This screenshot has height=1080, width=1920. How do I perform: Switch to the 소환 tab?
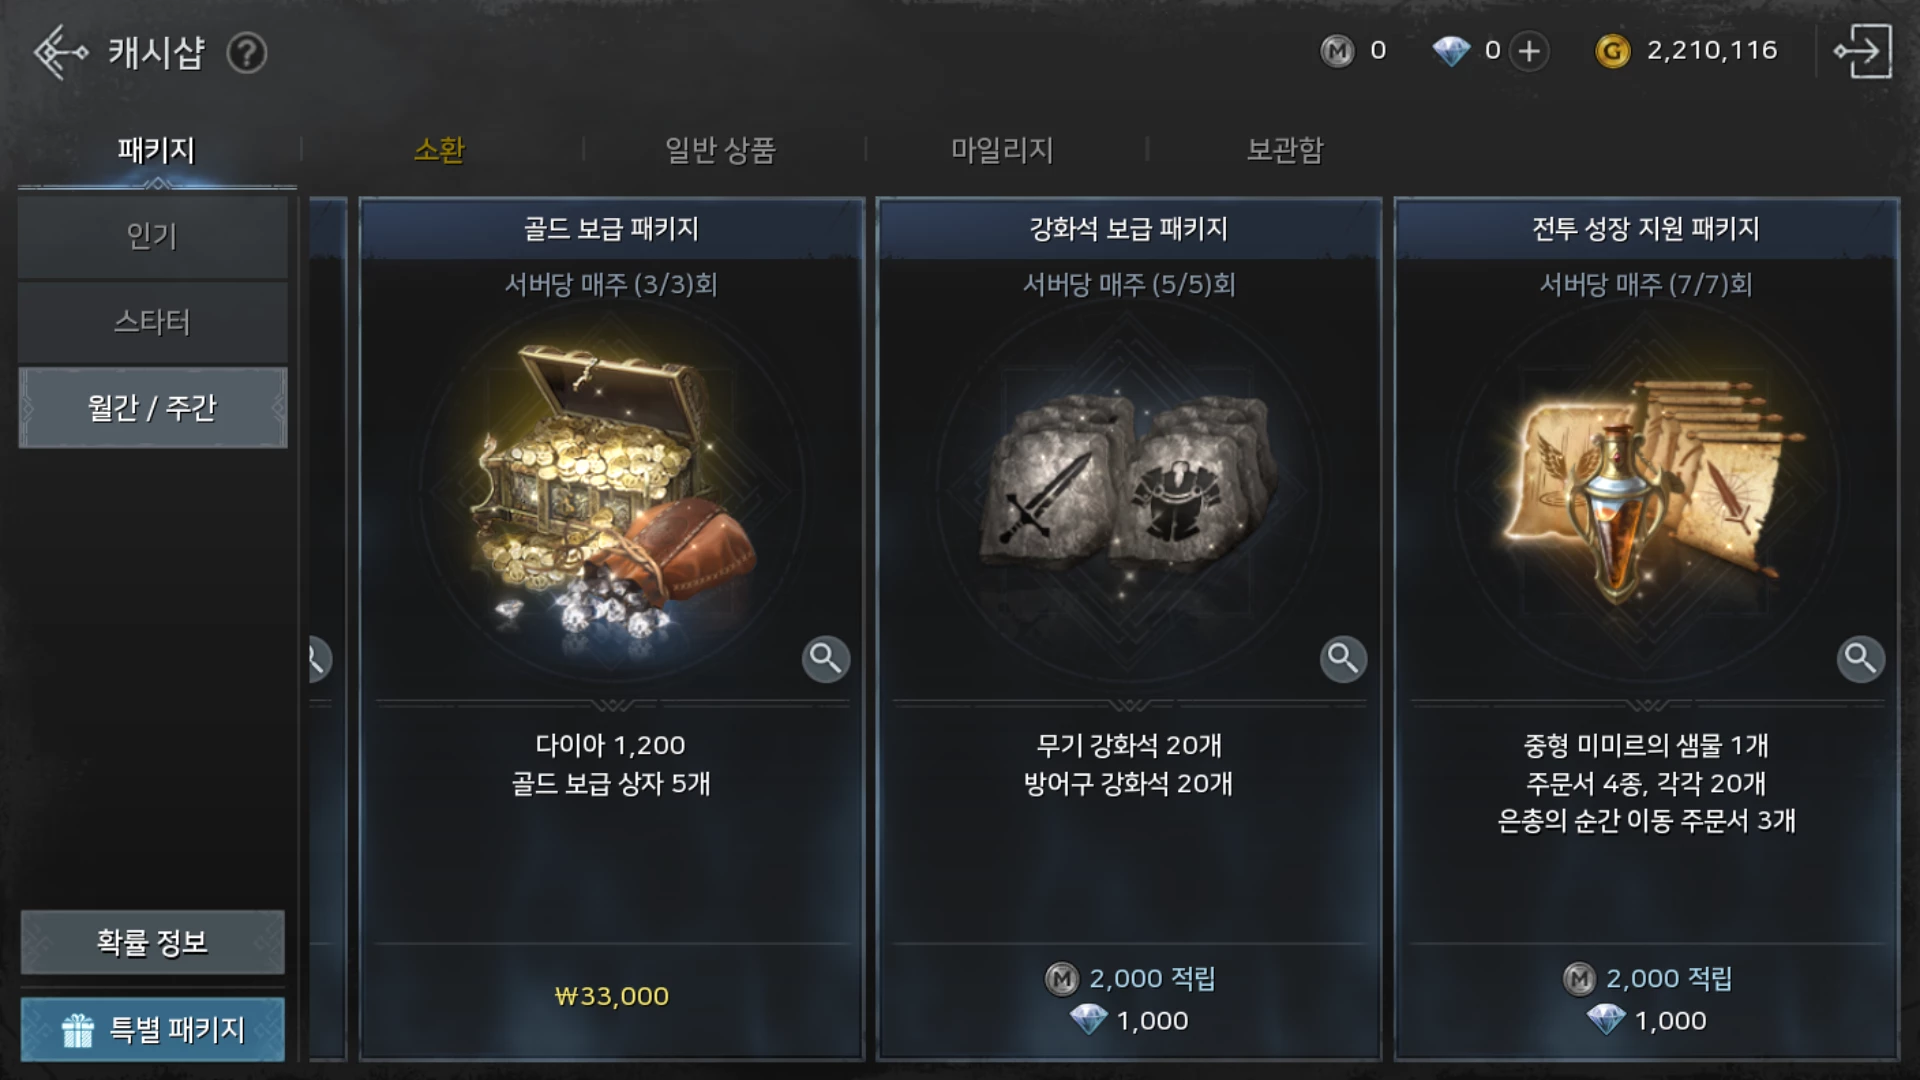point(439,150)
